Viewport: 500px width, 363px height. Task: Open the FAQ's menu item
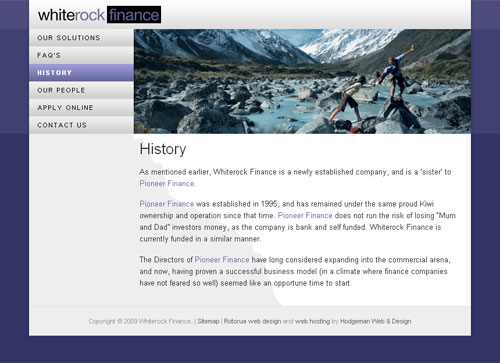[x=81, y=55]
